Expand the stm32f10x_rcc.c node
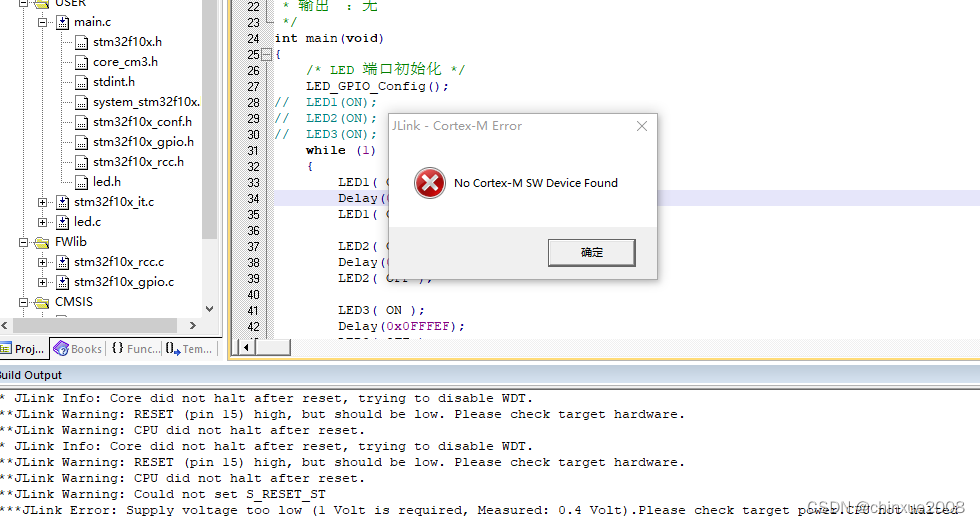Screen dimensions: 980x523 42,262
